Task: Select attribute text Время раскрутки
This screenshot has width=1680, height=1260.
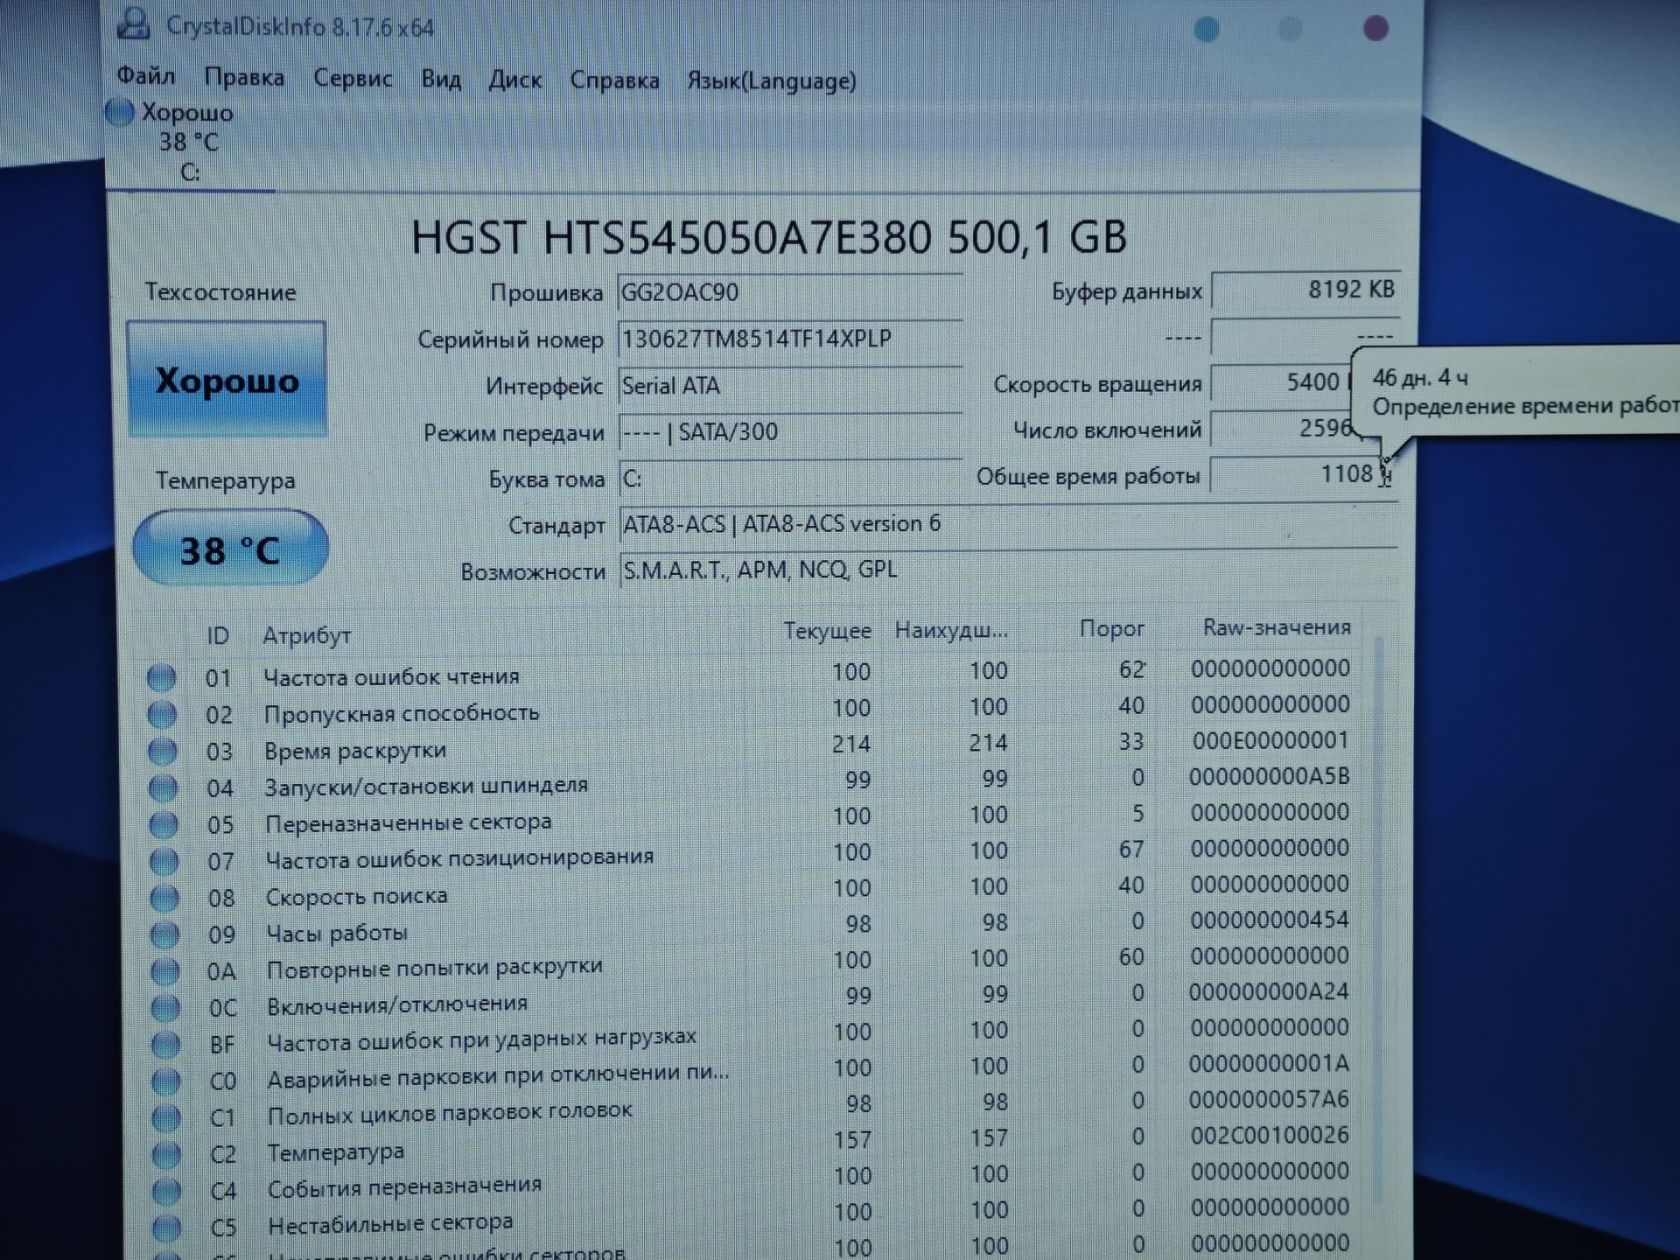Action: pos(355,750)
